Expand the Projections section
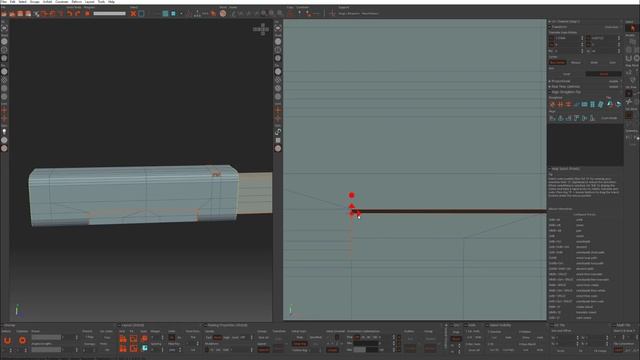The image size is (640, 360). (x=550, y=81)
